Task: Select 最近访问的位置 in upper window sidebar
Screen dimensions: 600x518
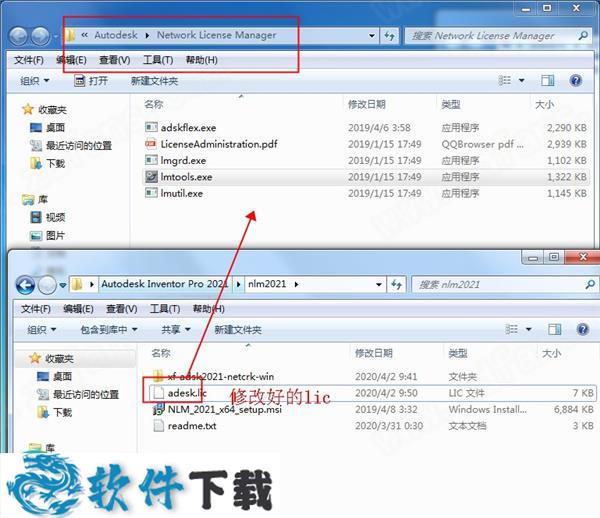Action: pos(71,145)
